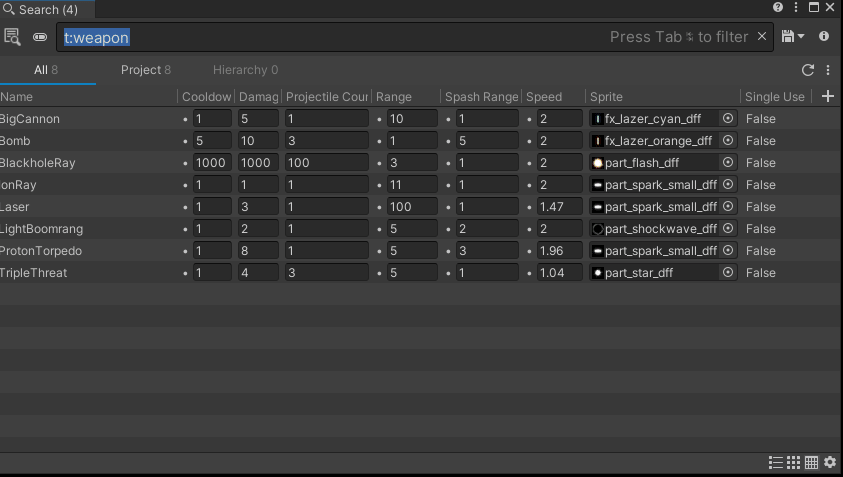The height and width of the screenshot is (477, 843).
Task: Switch to the Project tab
Action: 145,70
